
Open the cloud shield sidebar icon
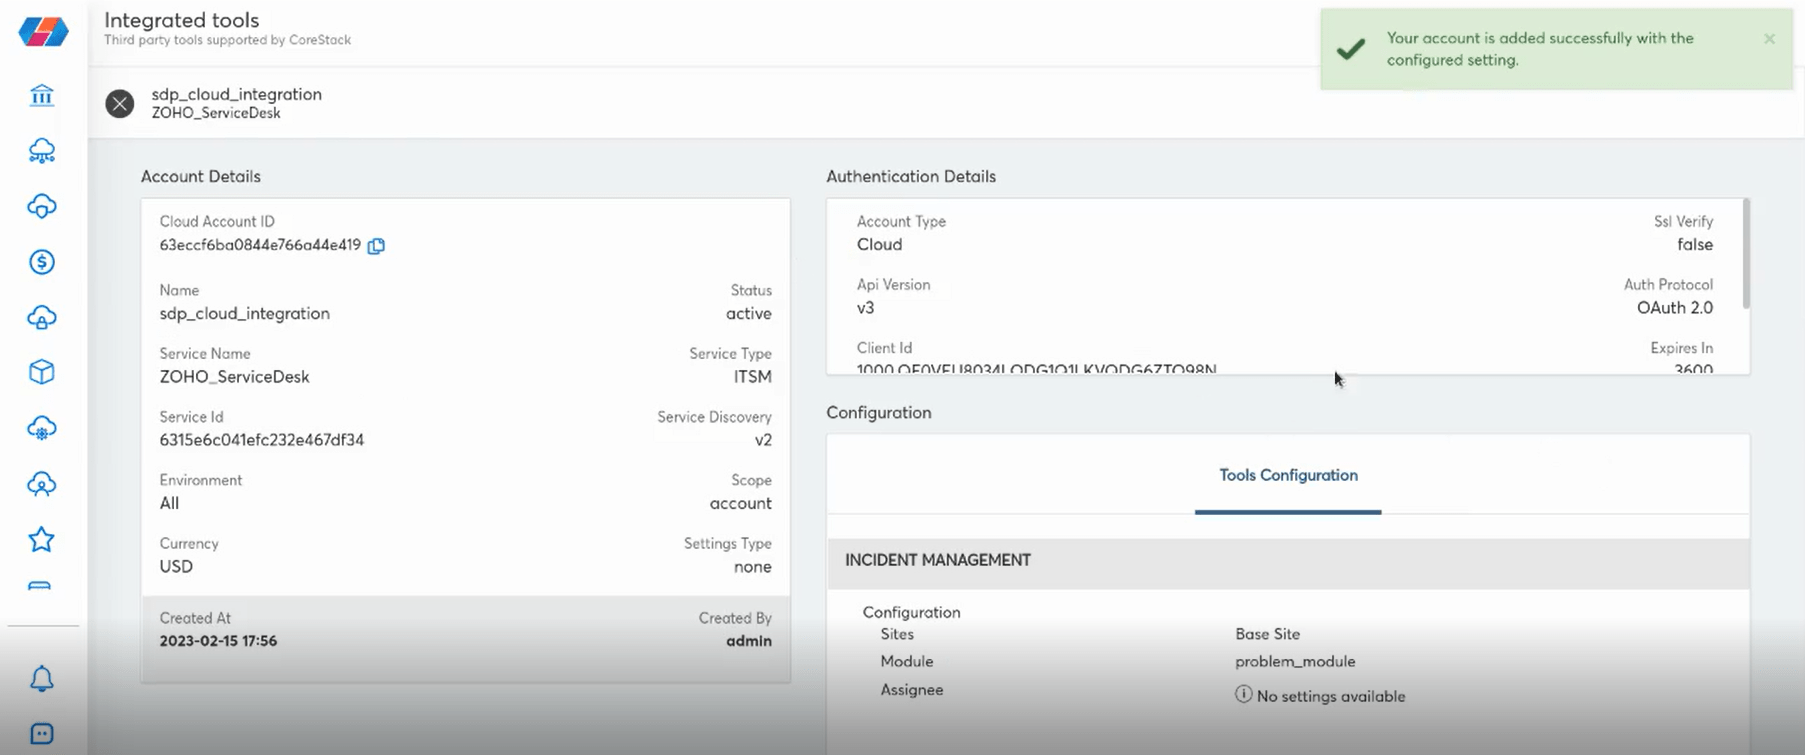point(42,206)
